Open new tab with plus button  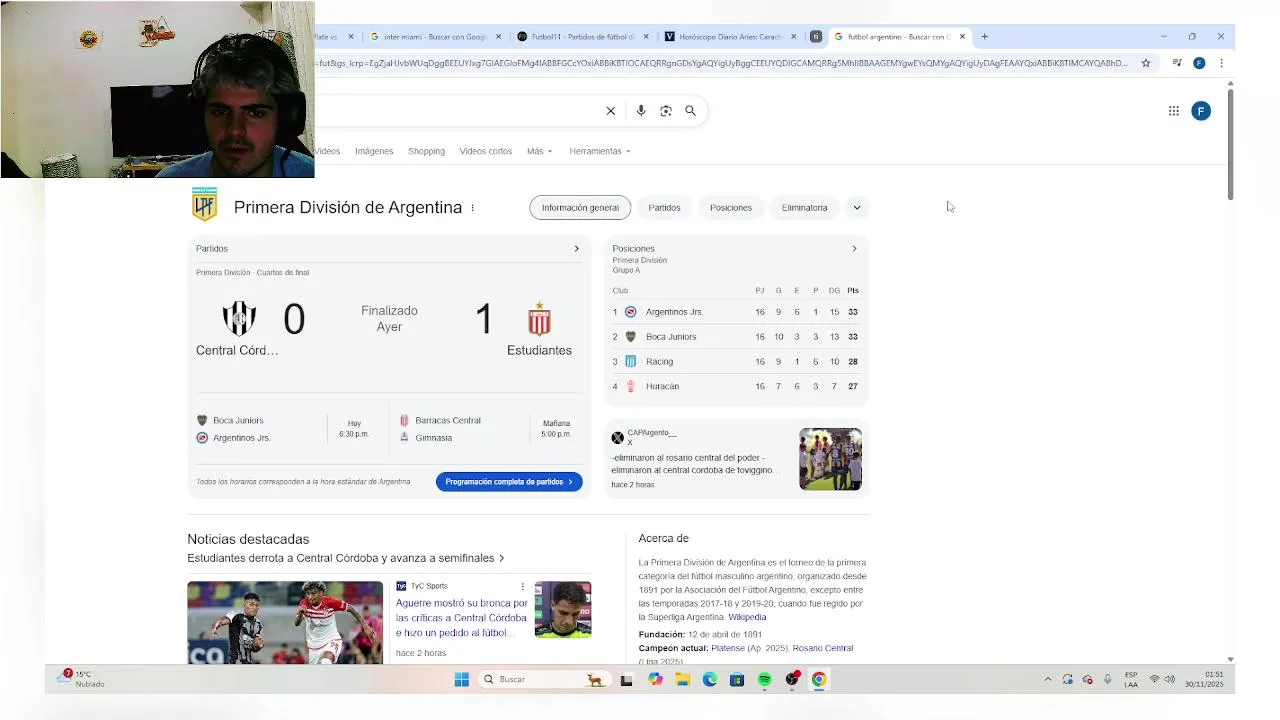(x=984, y=37)
